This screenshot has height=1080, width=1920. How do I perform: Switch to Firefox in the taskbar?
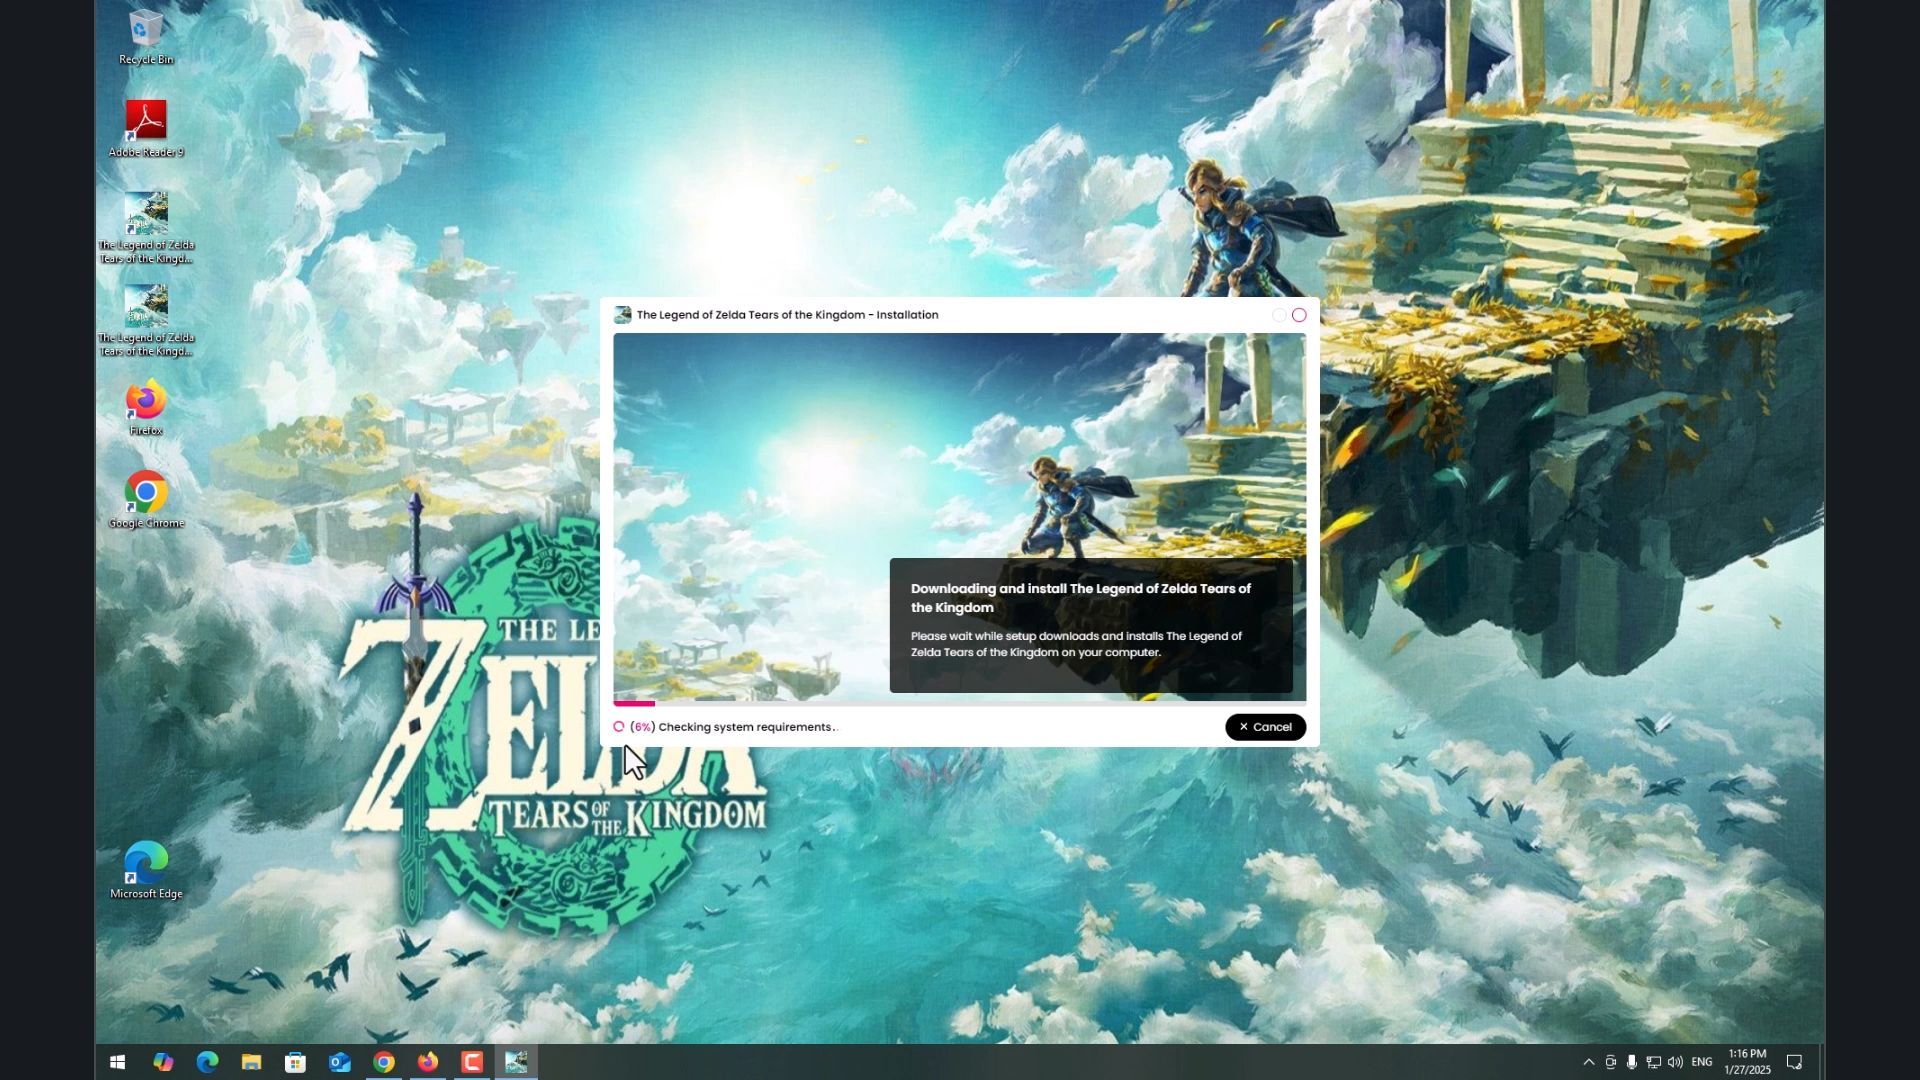(428, 1062)
